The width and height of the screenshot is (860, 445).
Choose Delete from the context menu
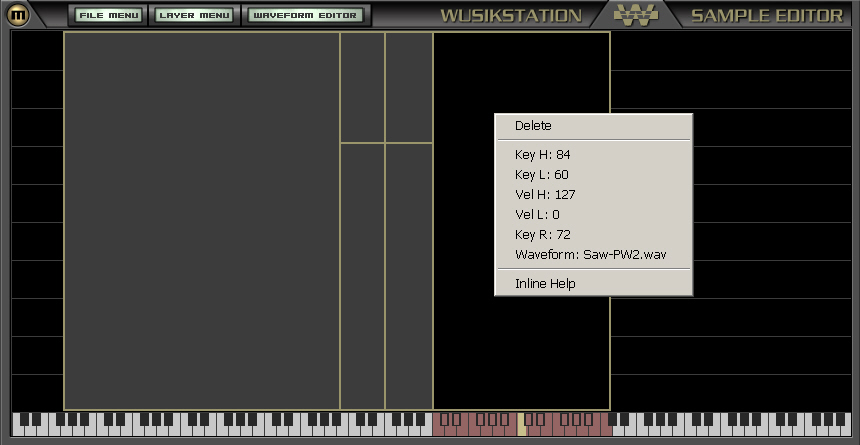point(593,126)
